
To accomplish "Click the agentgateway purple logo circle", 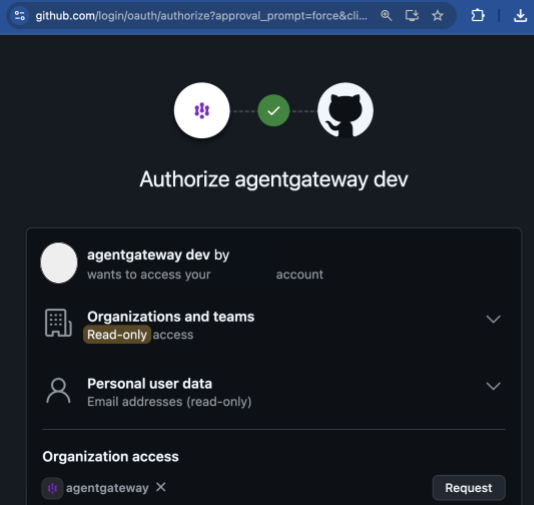I will 202,110.
